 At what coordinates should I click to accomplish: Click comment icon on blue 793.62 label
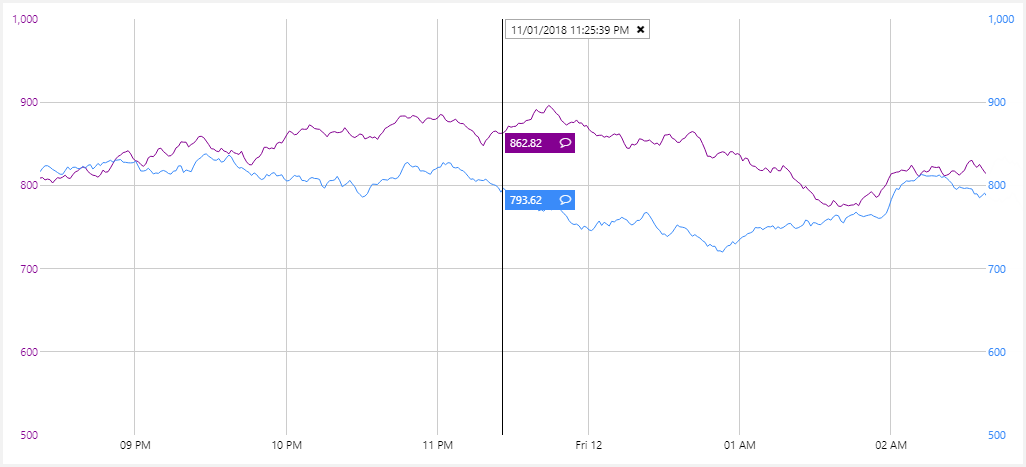565,200
